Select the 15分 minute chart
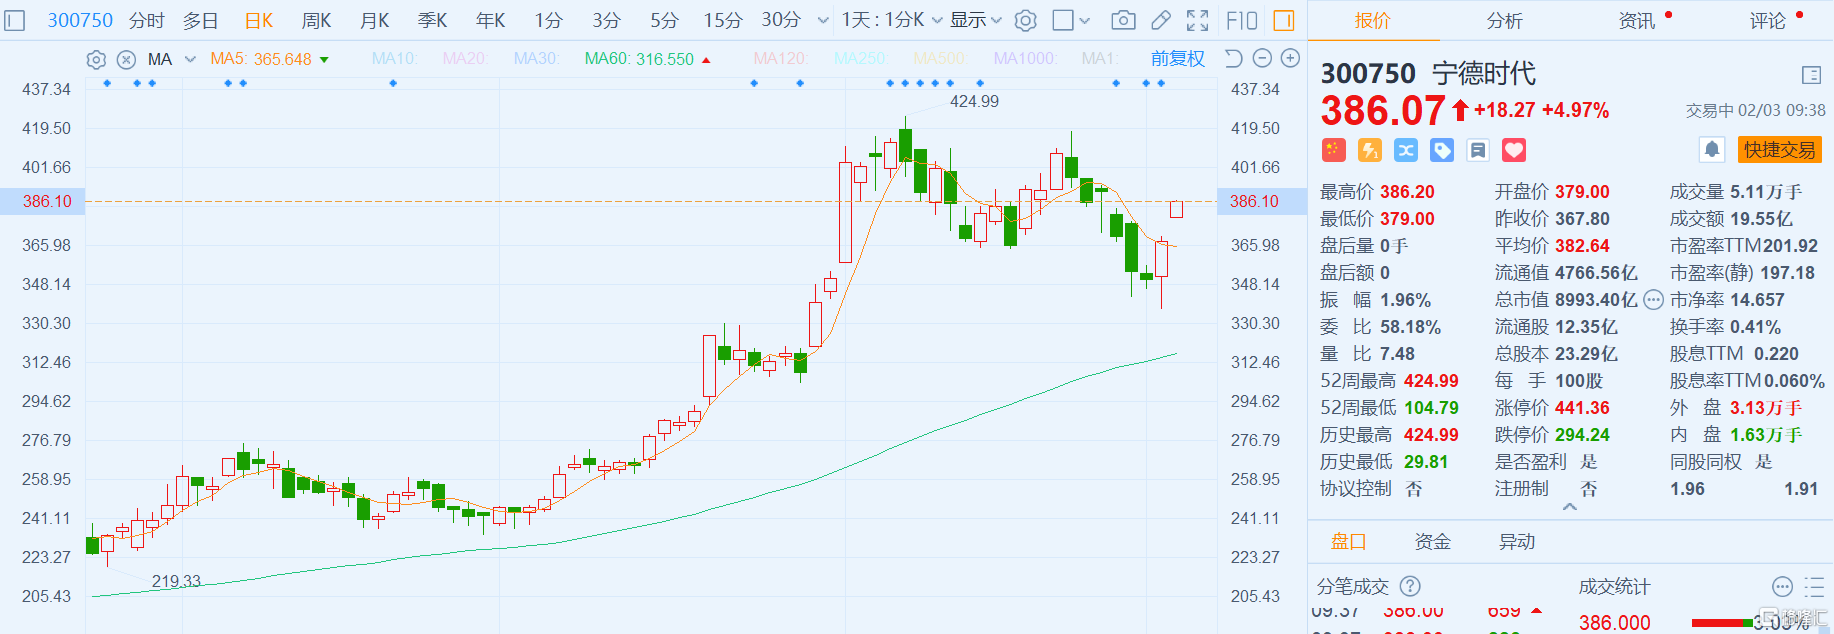This screenshot has width=1834, height=634. pyautogui.click(x=723, y=20)
